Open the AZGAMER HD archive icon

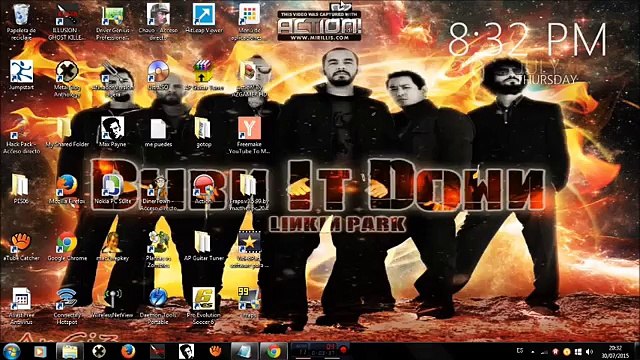click(250, 79)
